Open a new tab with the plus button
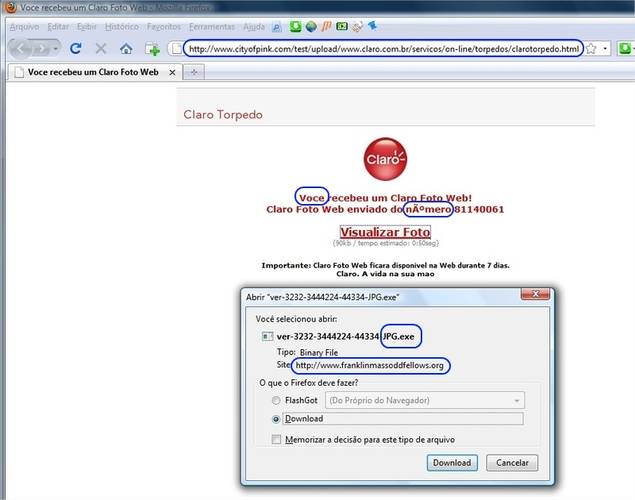Viewport: 635px width, 500px height. [x=194, y=72]
